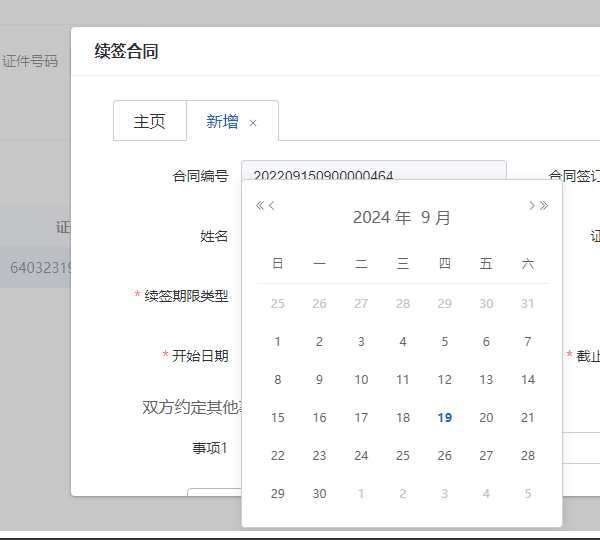Go to next year in calendar

click(x=545, y=206)
